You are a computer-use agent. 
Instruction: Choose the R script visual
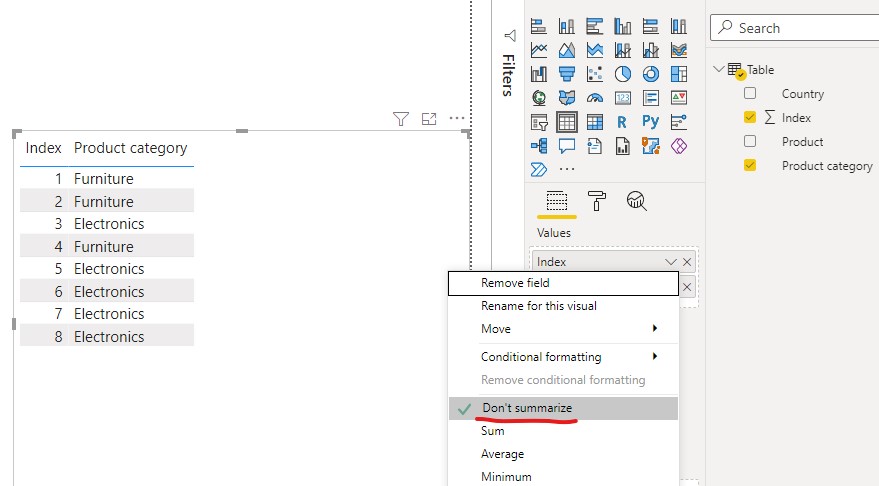(x=622, y=122)
